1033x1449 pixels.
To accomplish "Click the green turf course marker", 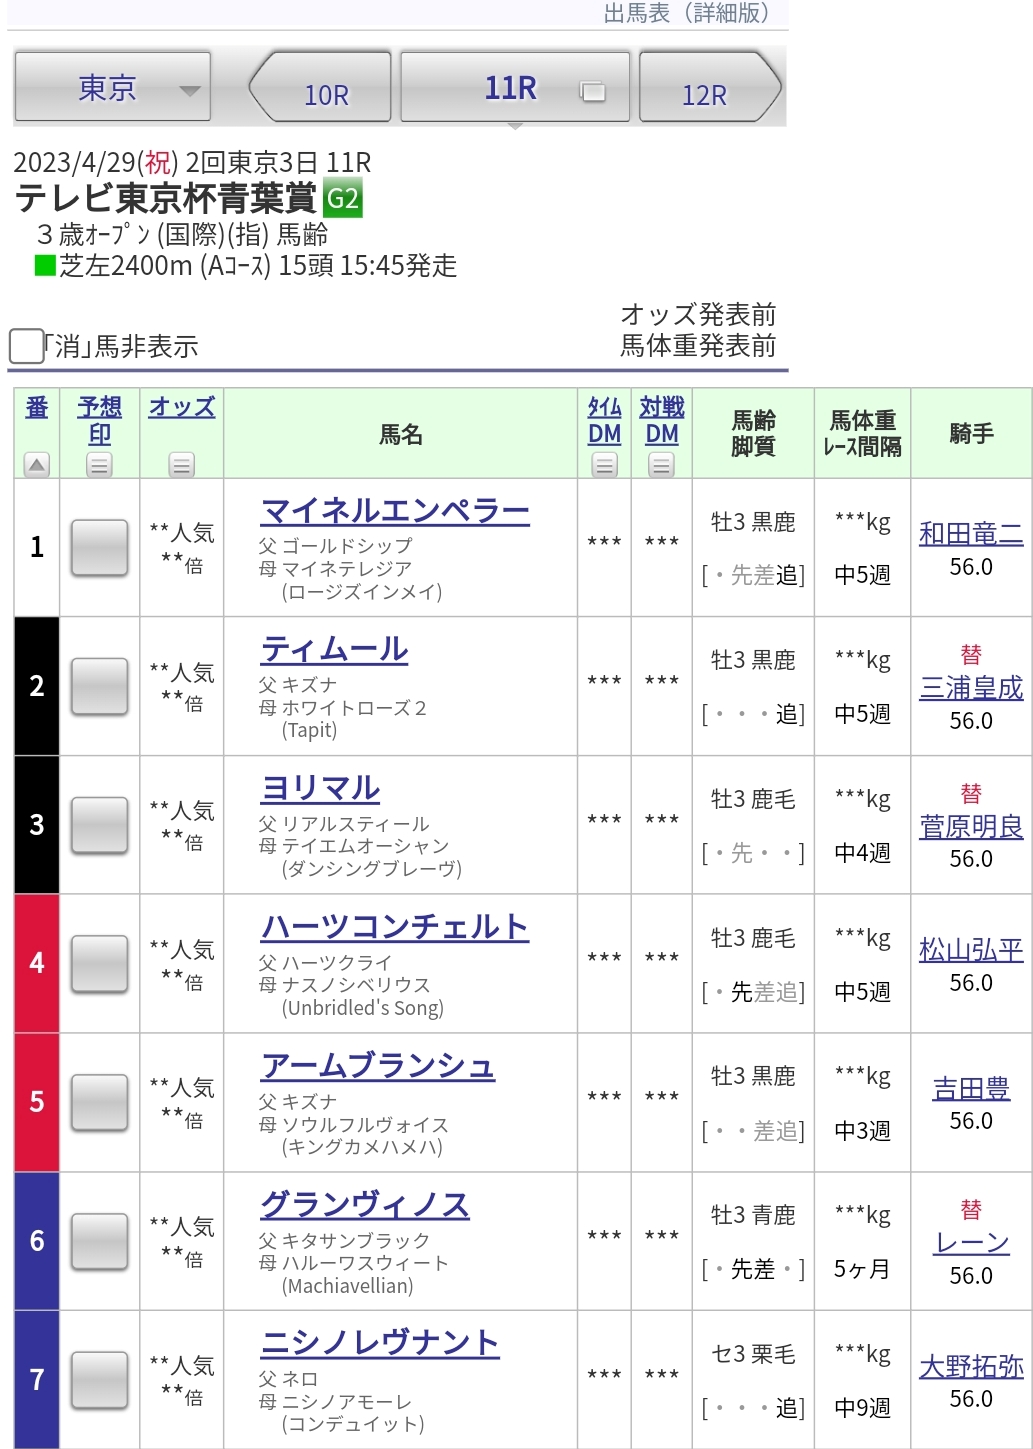I will coord(45,266).
